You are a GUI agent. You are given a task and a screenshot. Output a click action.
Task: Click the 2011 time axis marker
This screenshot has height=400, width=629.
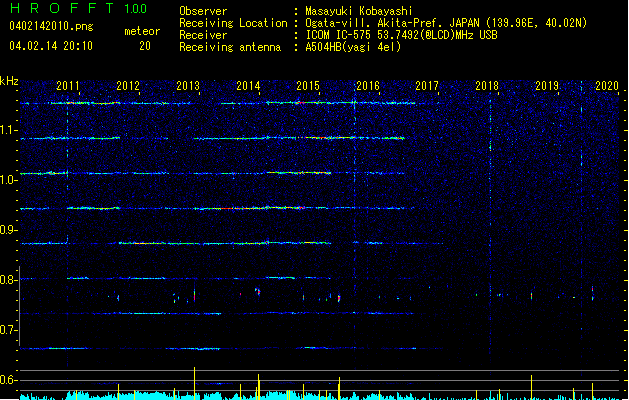(68, 86)
